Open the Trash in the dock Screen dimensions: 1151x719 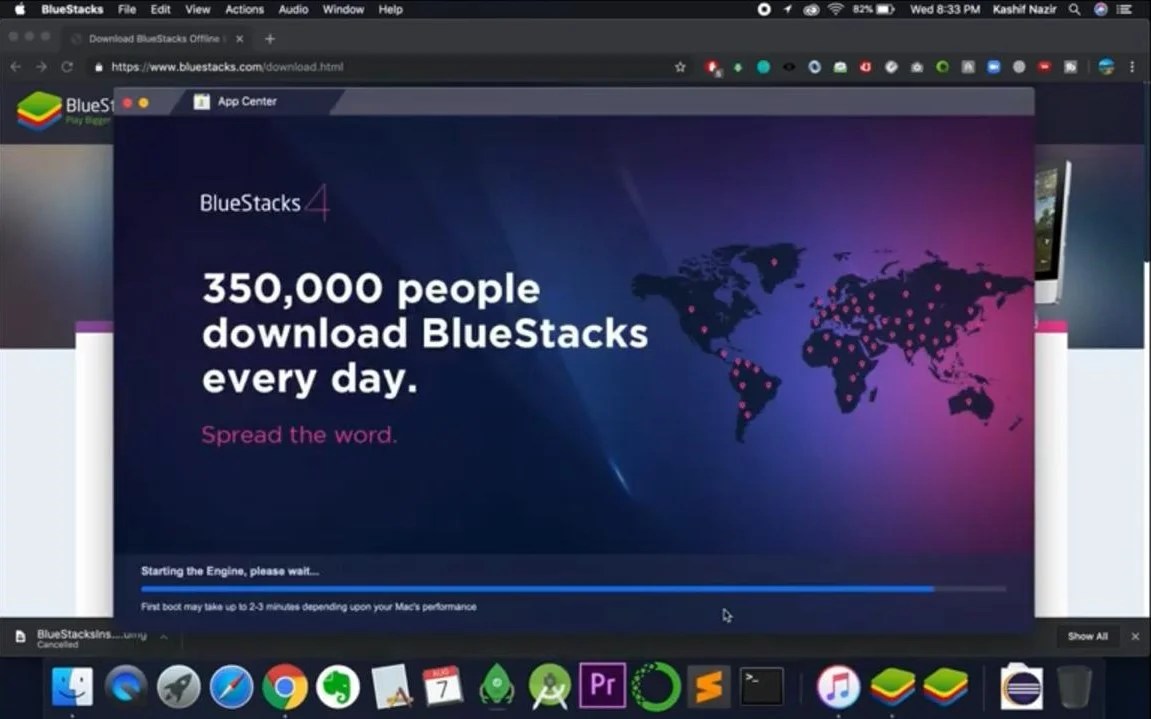coord(1075,686)
